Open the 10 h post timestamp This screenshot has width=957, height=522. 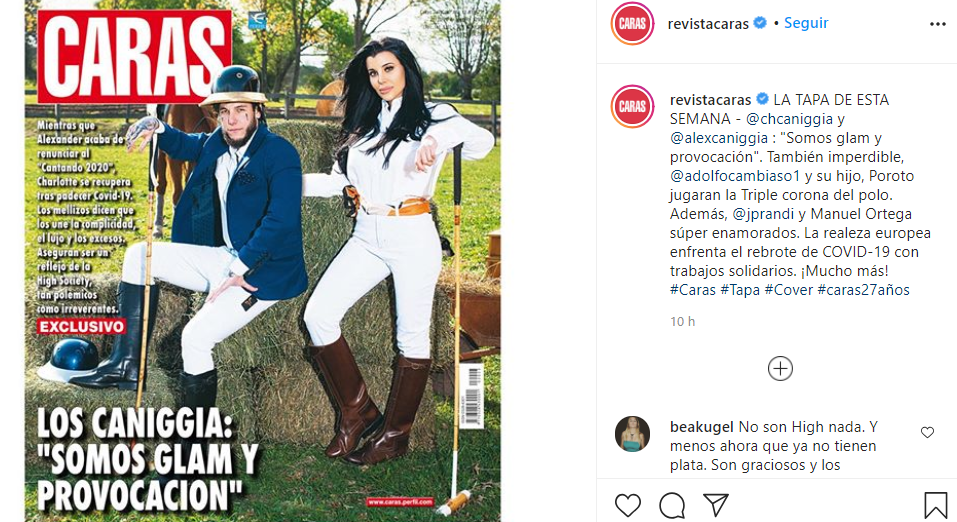pos(682,321)
